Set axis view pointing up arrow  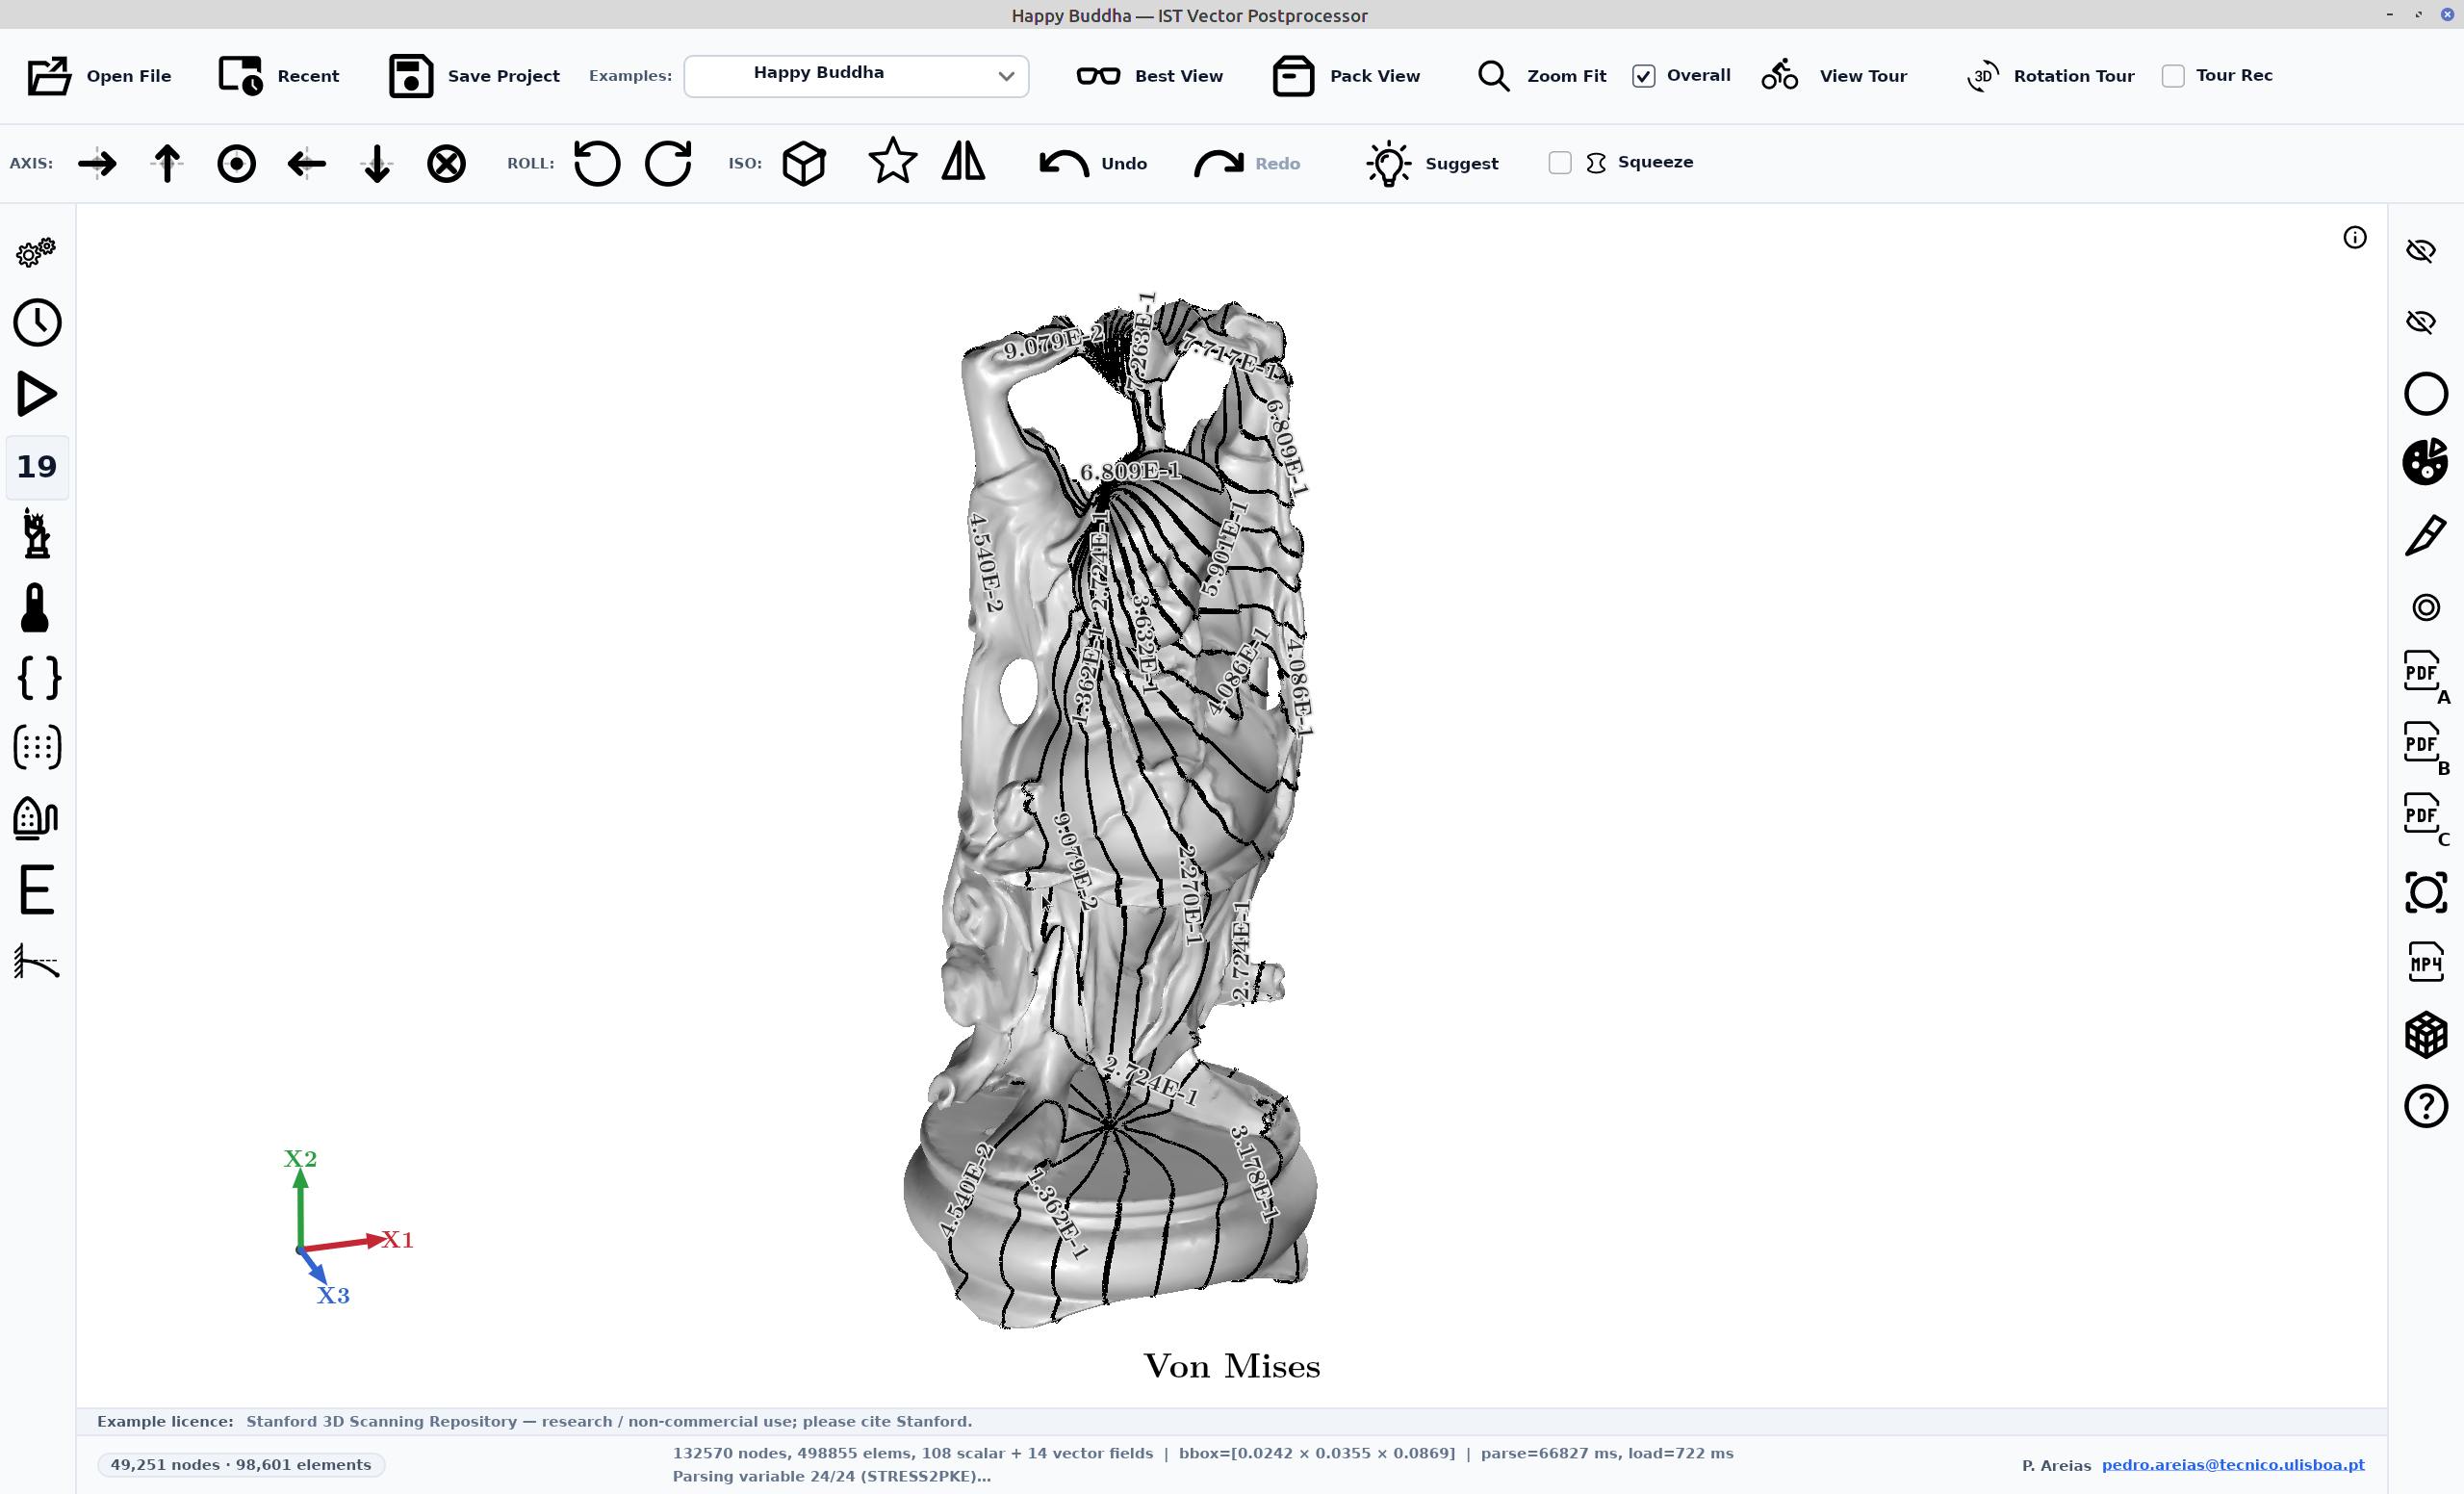tap(167, 163)
